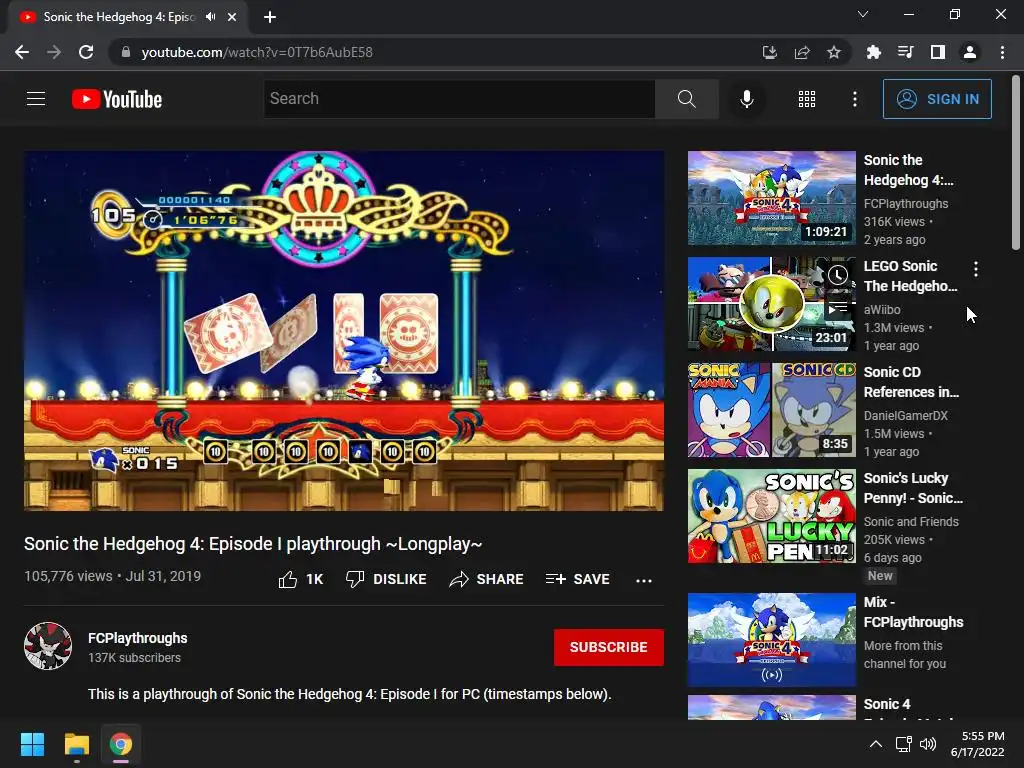Open more actions ellipsis under video
This screenshot has width=1024, height=768.
pyautogui.click(x=643, y=580)
